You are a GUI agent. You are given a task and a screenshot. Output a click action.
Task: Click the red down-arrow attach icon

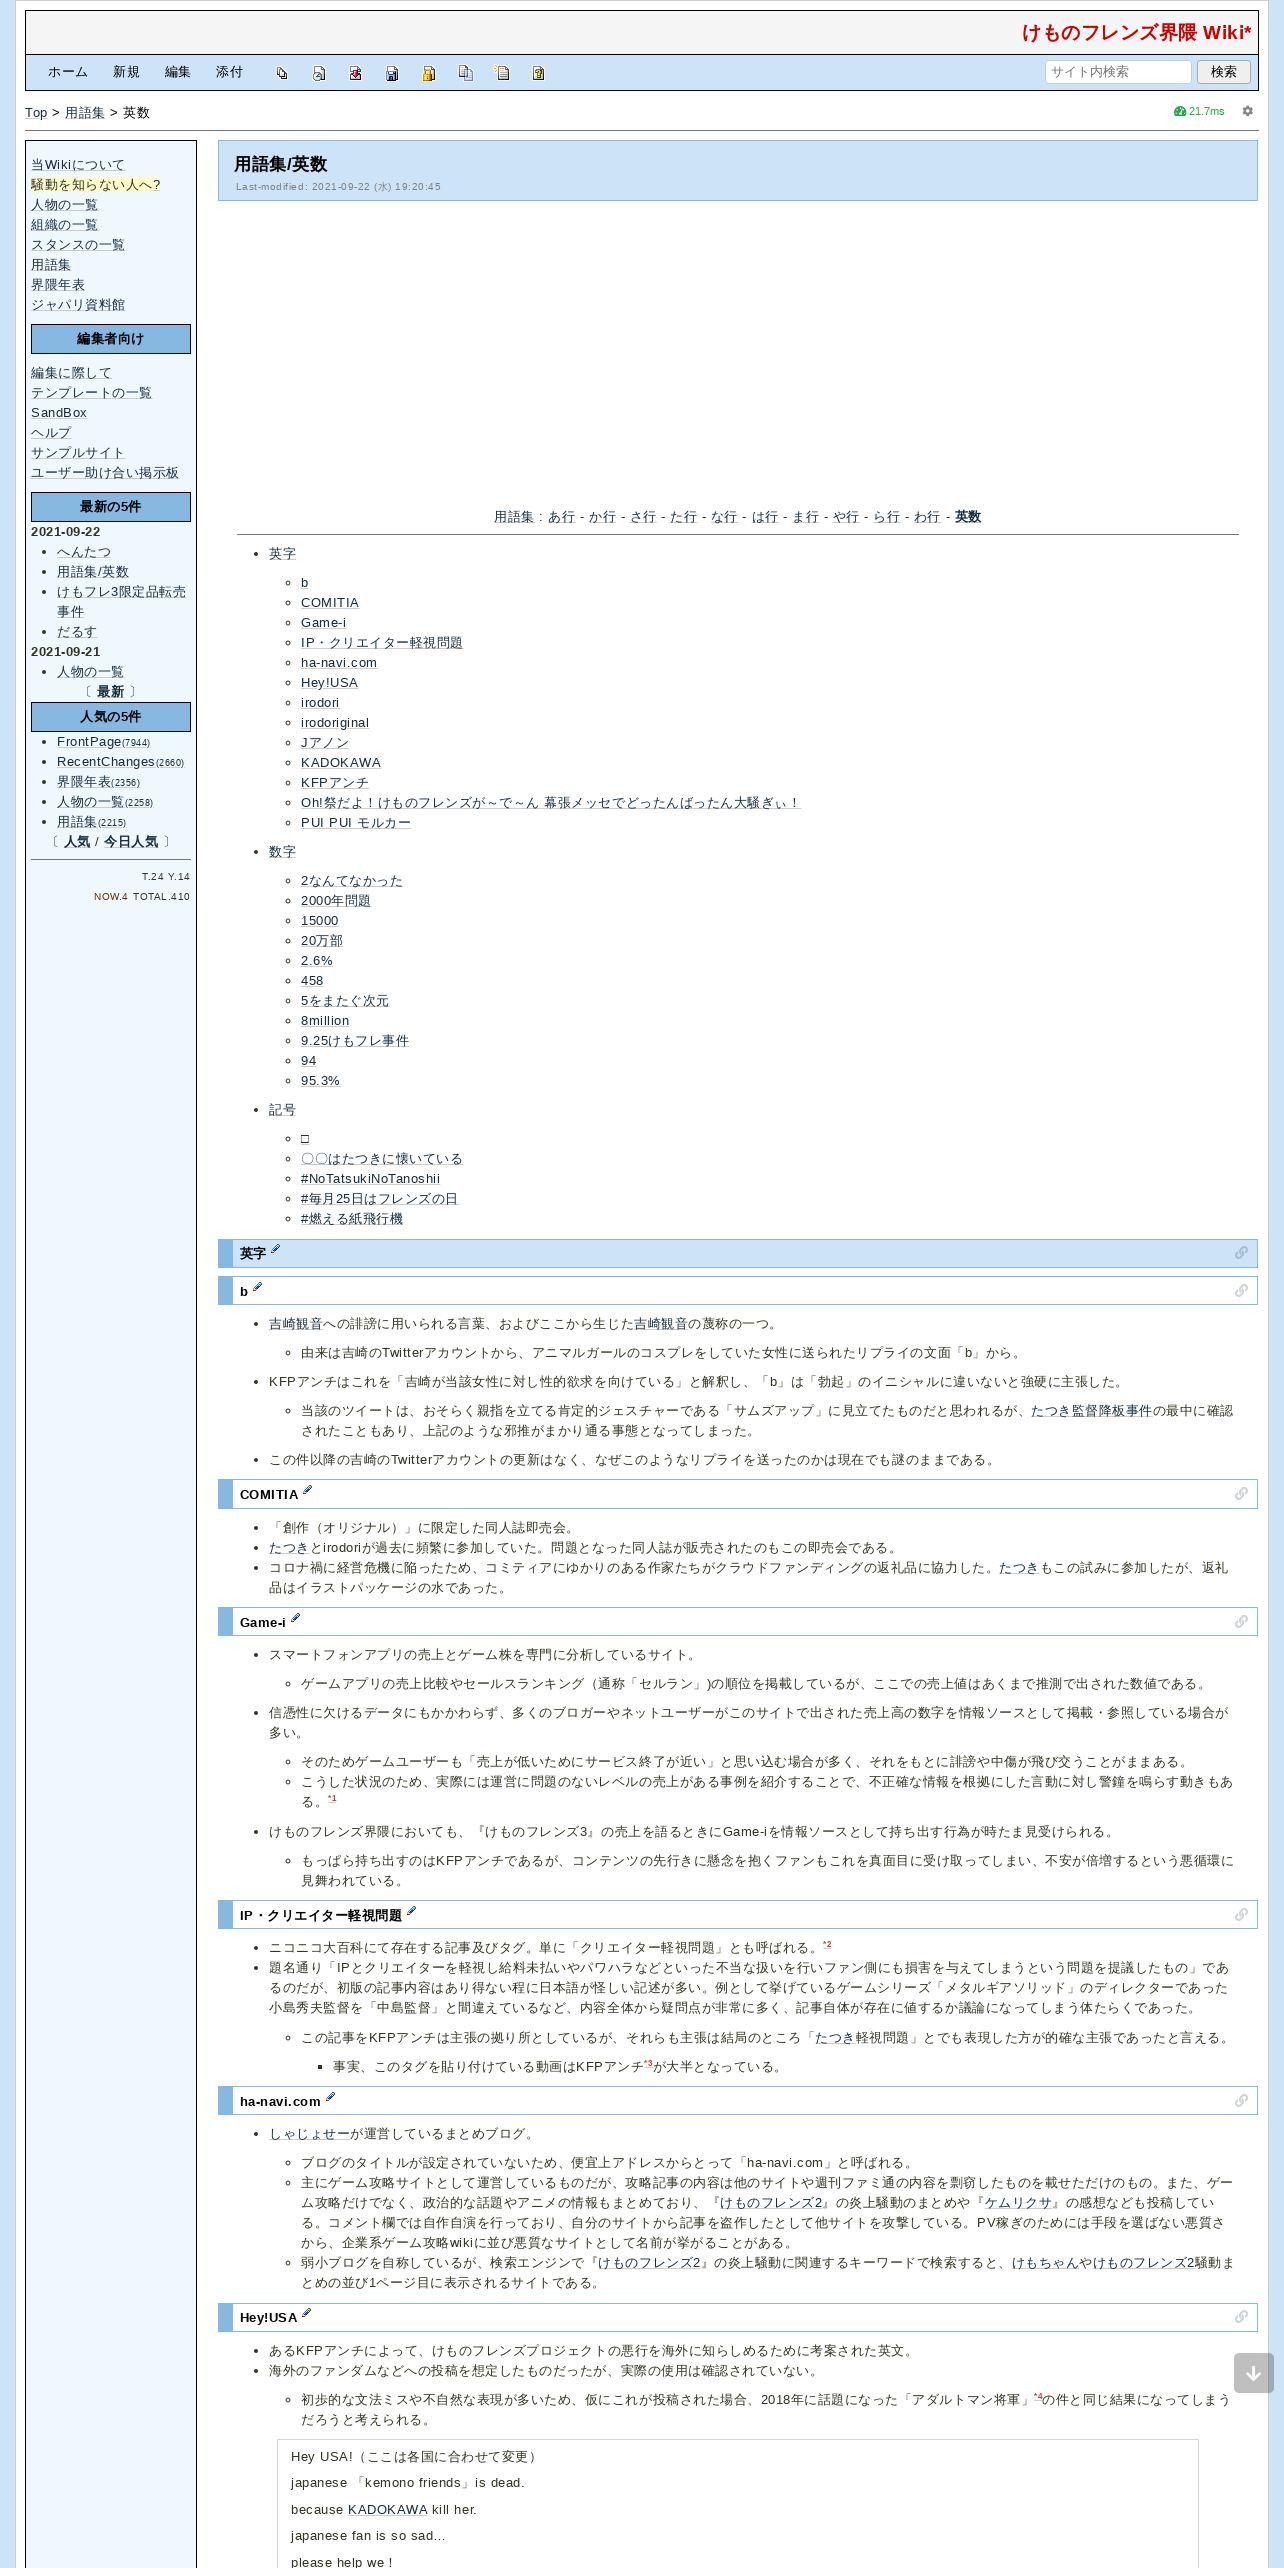(355, 73)
